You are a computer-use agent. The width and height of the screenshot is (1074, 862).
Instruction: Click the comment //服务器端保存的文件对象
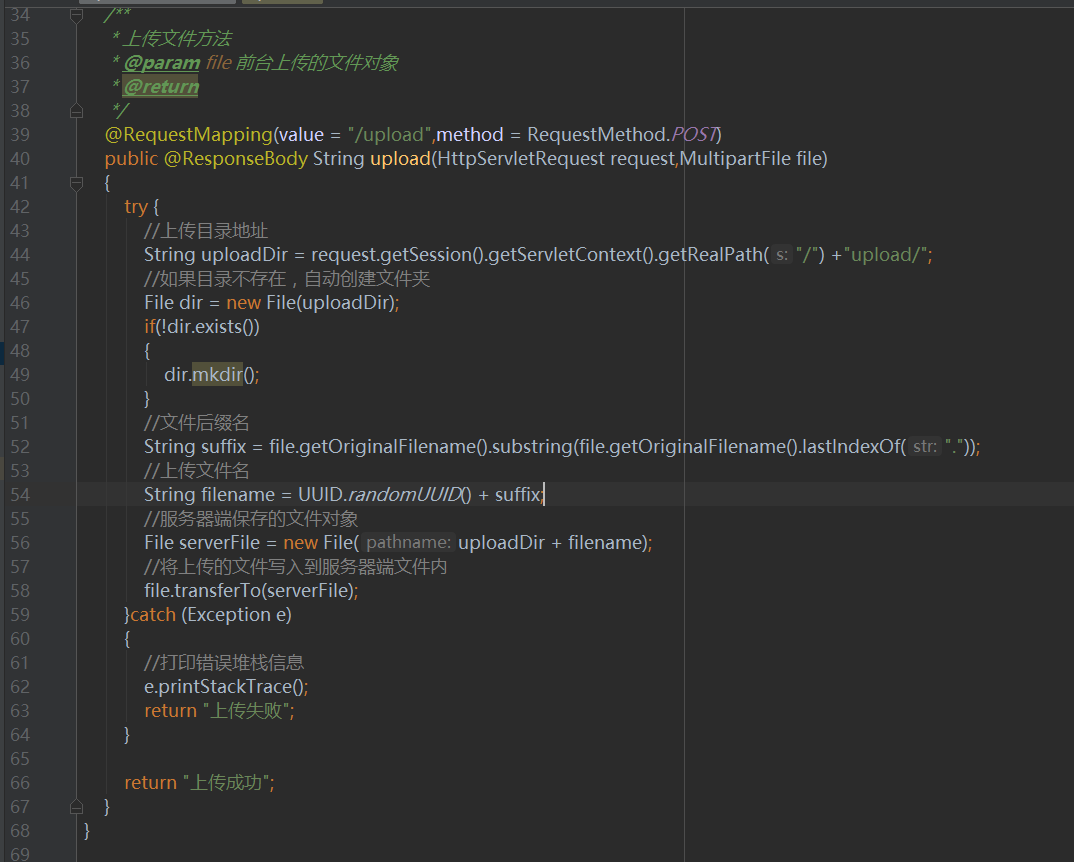[x=251, y=519]
